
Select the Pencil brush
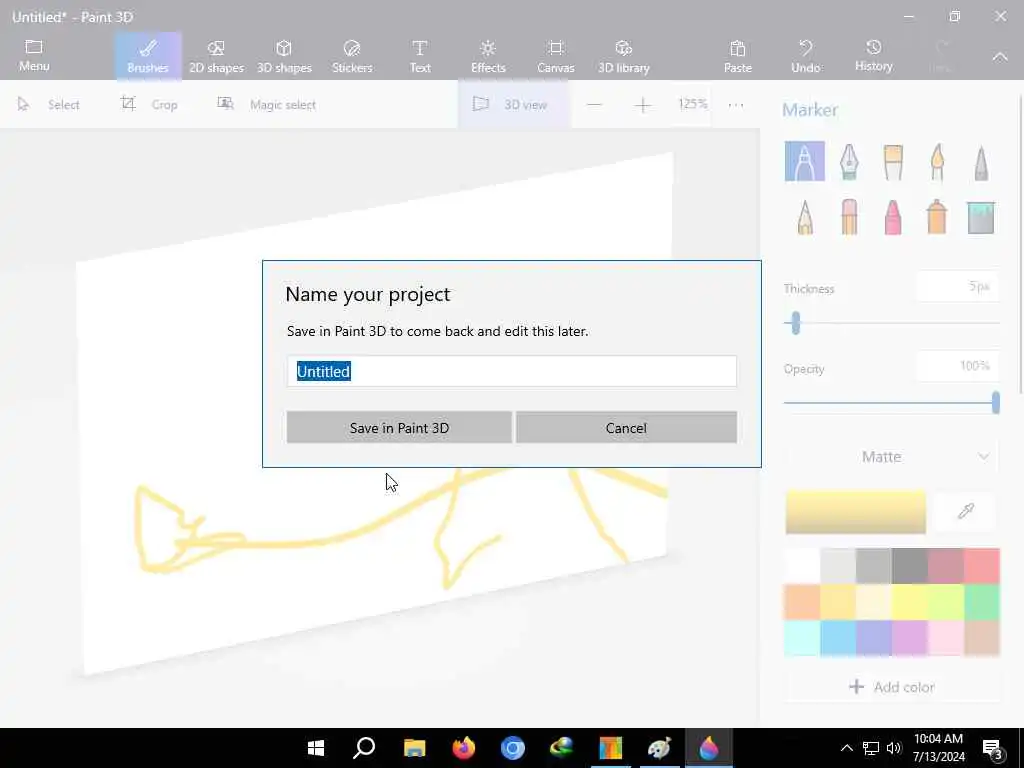click(x=805, y=216)
